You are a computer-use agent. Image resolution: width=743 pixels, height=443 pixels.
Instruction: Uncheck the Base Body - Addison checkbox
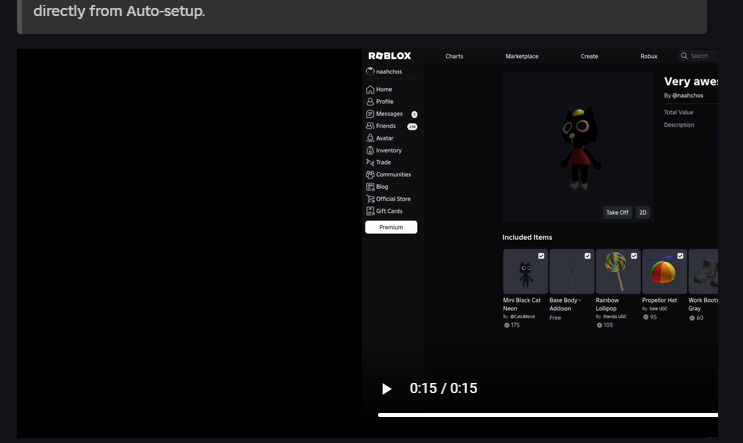point(587,256)
